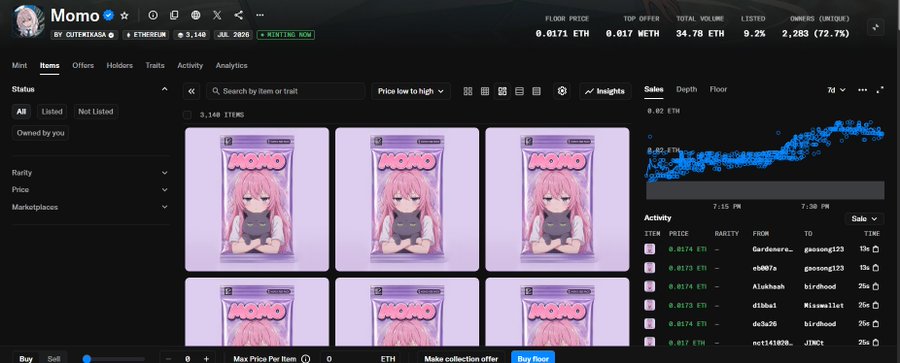Open the 7d chart range dropdown
Screen dimensions: 900x363
tap(836, 90)
